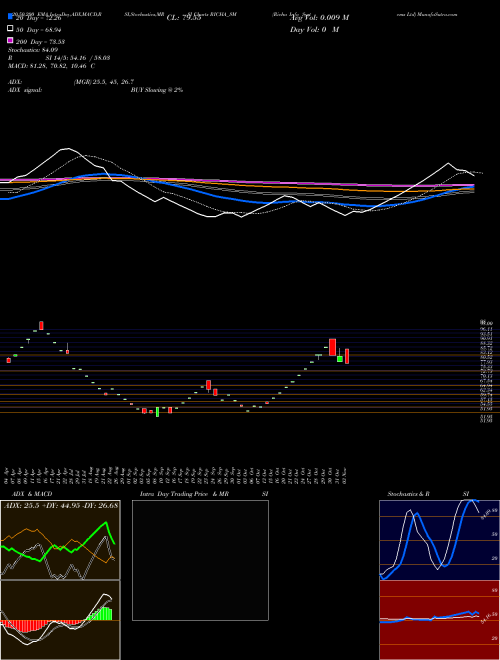Click the empty Intra Day Trading Price box
The width and height of the screenshot is (500, 660).
[200, 560]
